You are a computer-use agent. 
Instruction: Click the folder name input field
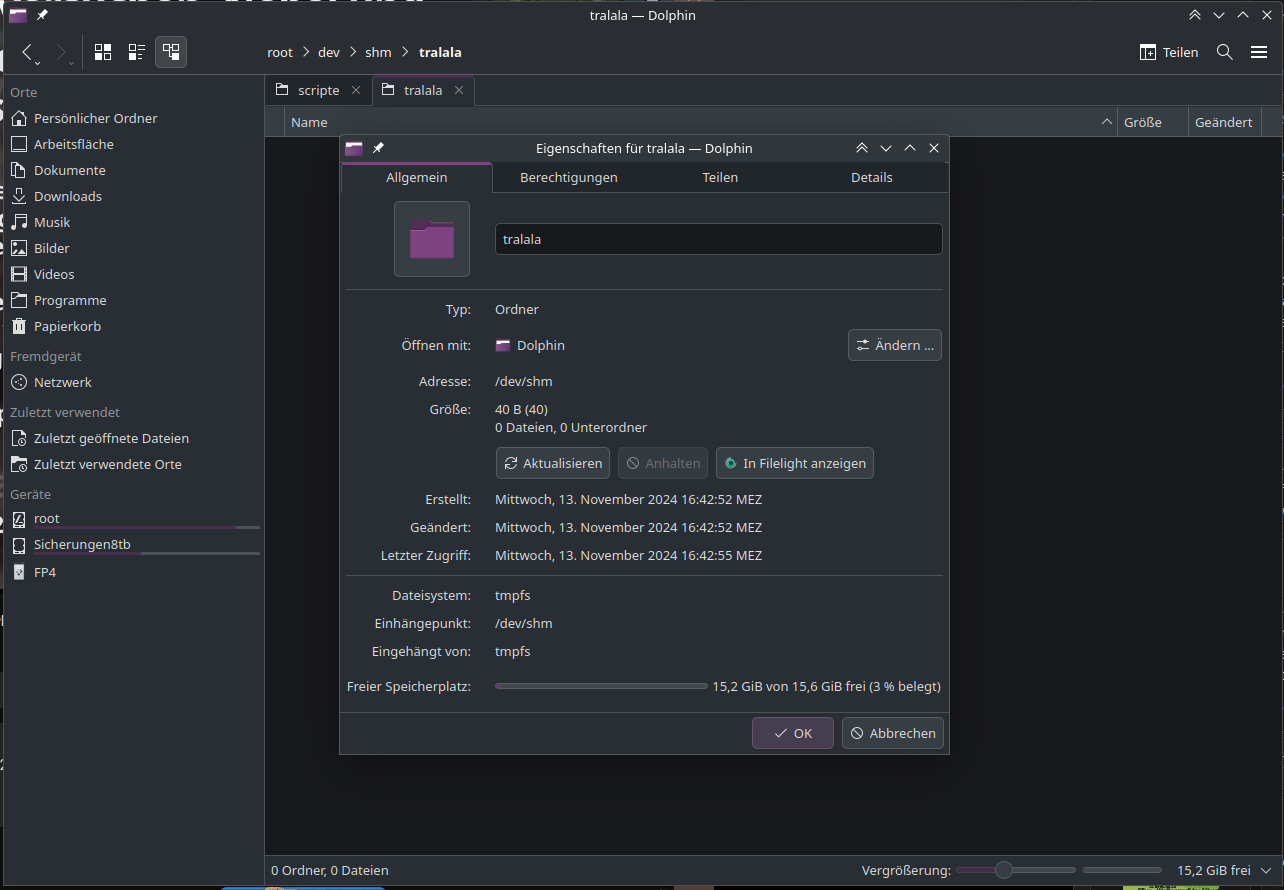point(718,239)
